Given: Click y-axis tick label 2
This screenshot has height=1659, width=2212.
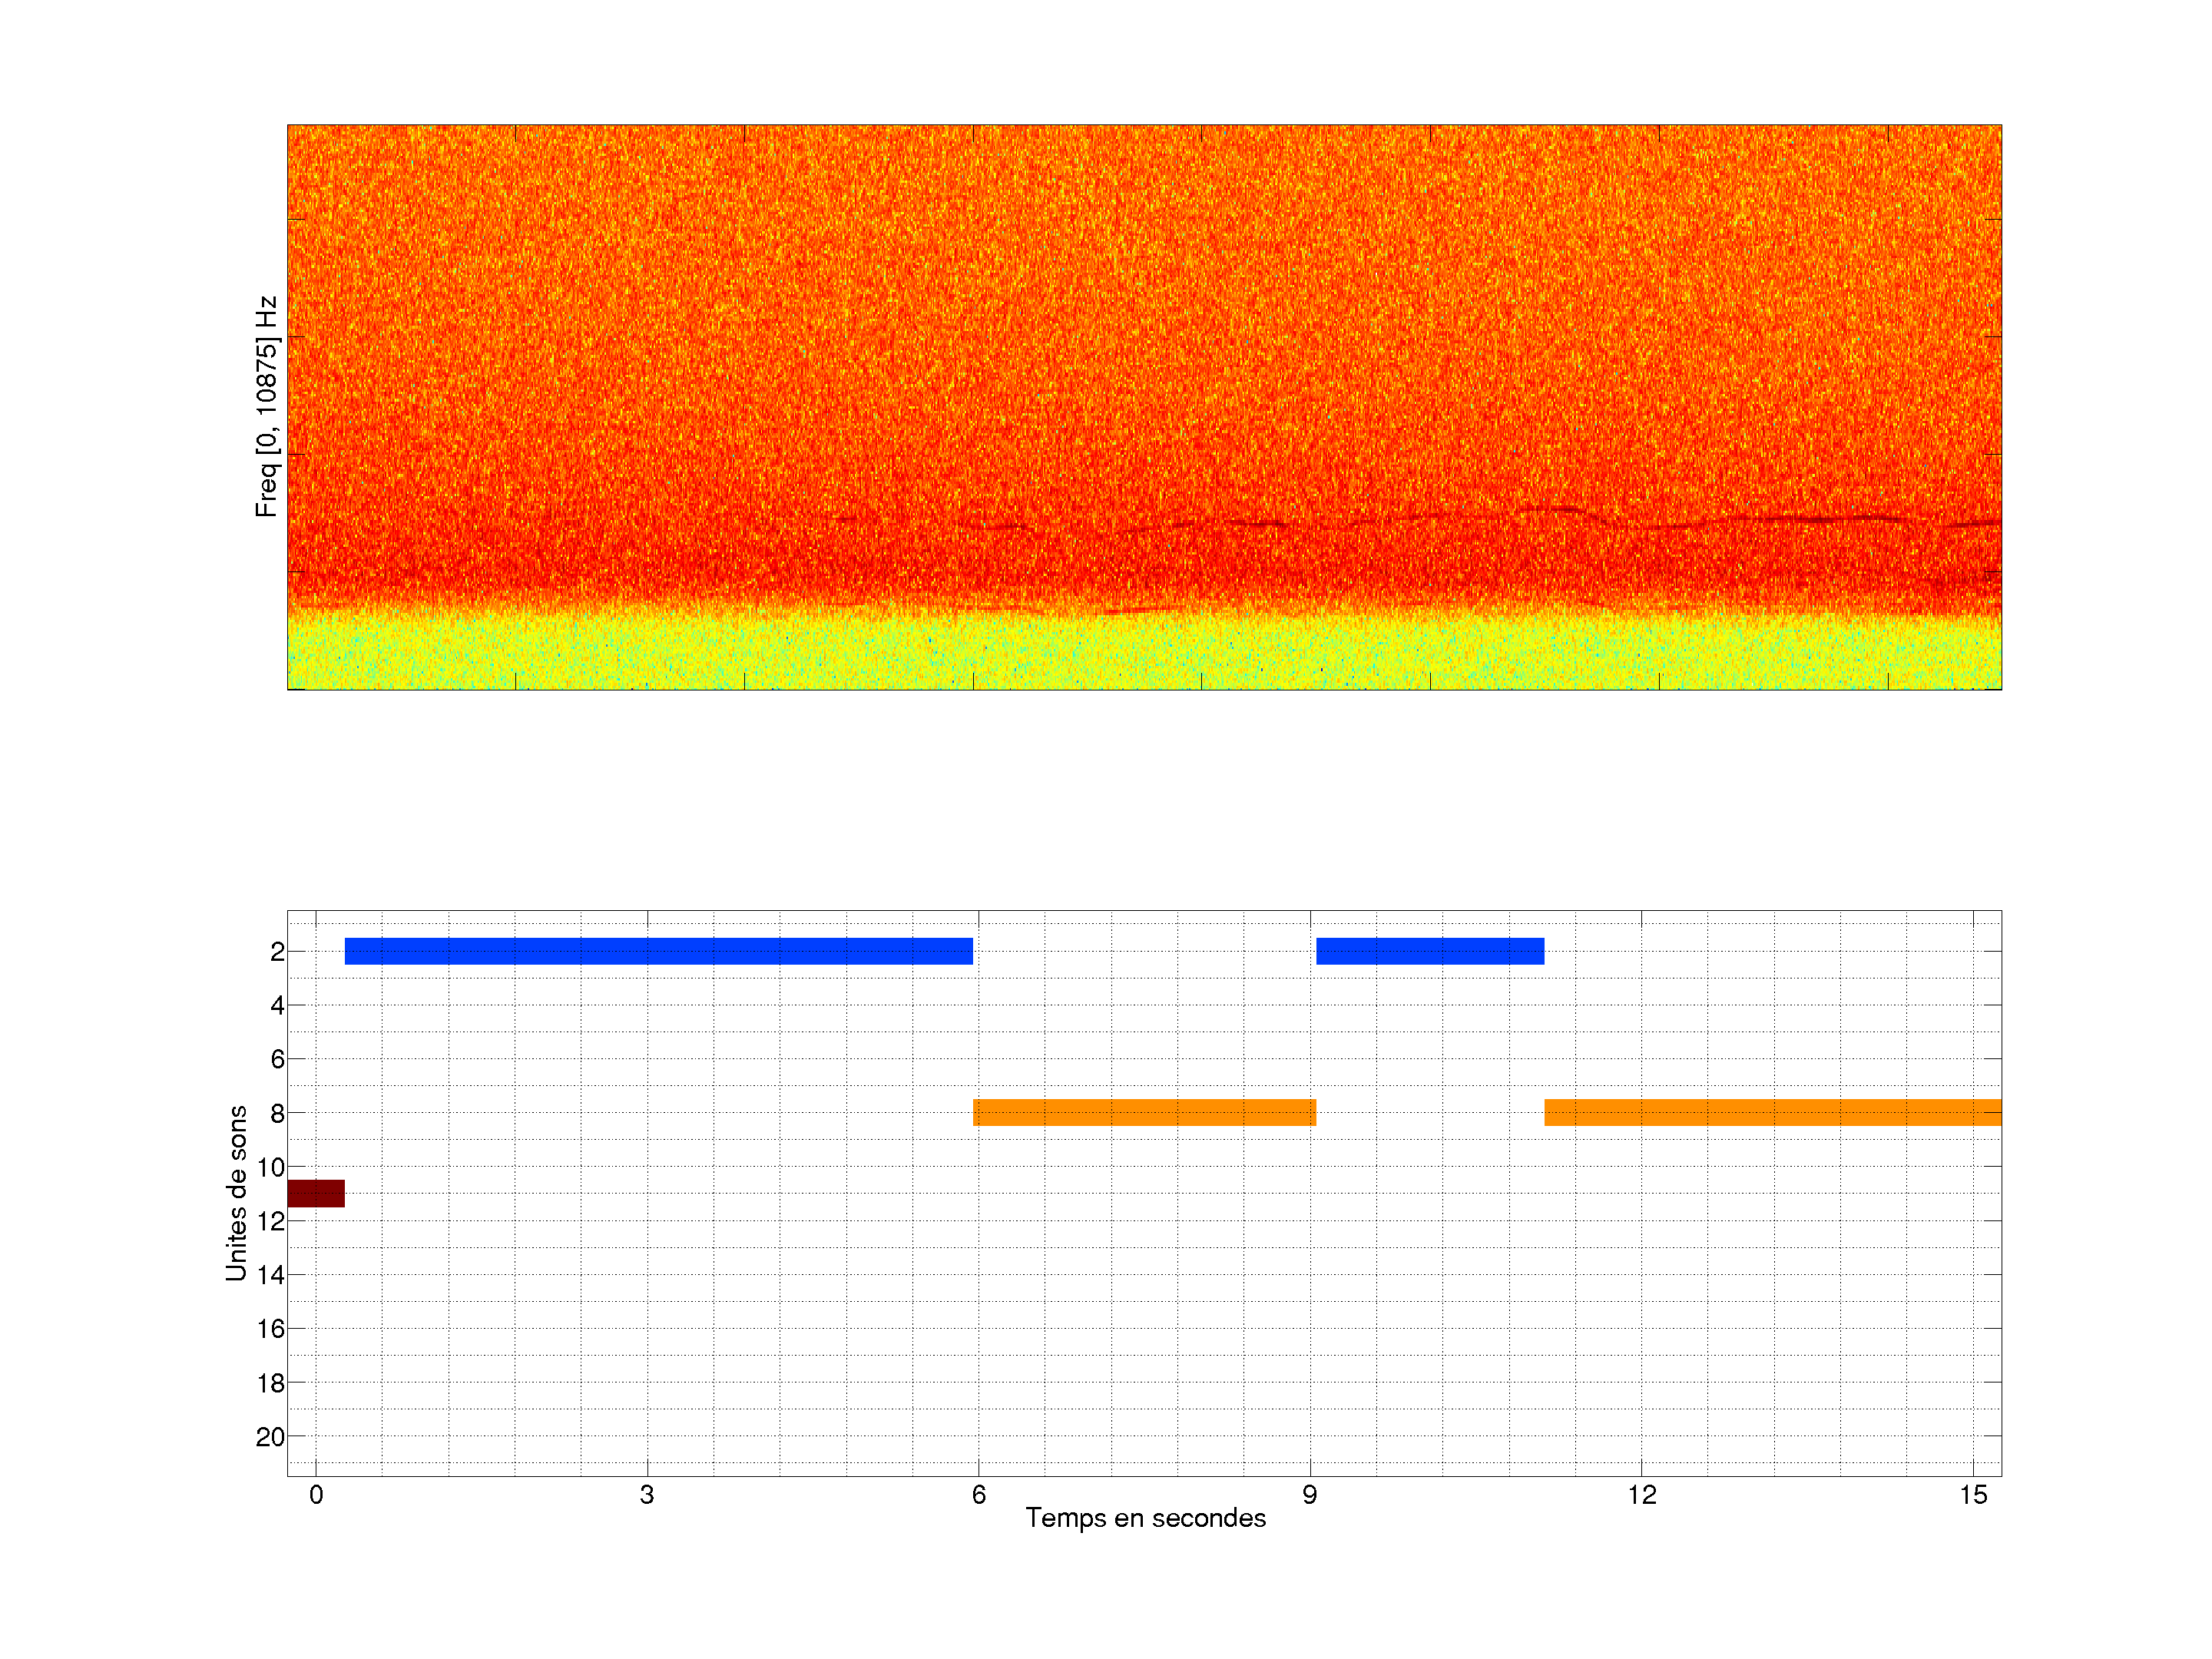Looking at the screenshot, I should pos(277,952).
